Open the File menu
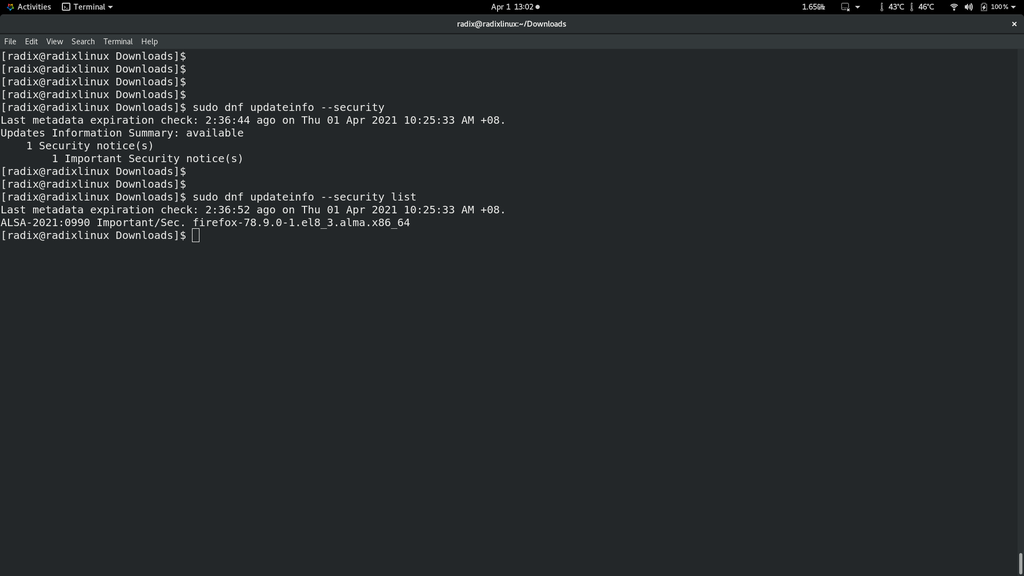 coord(10,41)
